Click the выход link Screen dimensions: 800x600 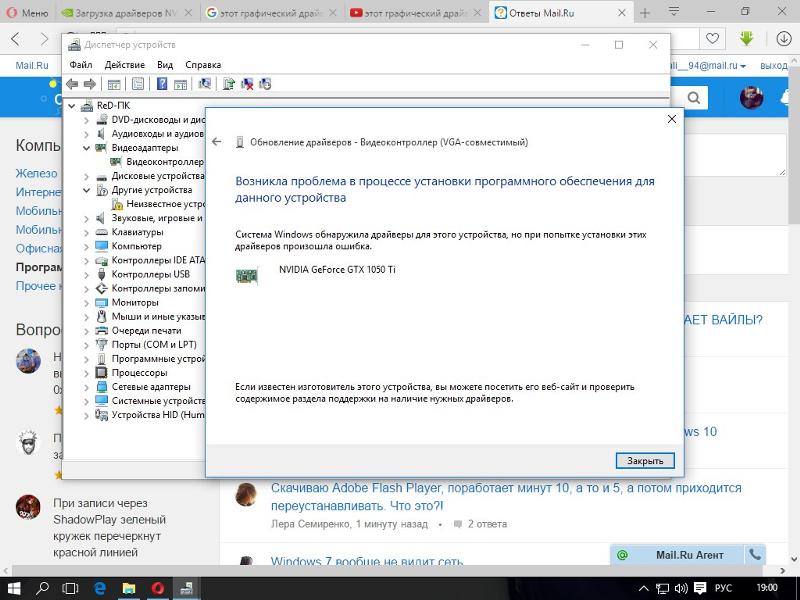point(774,65)
